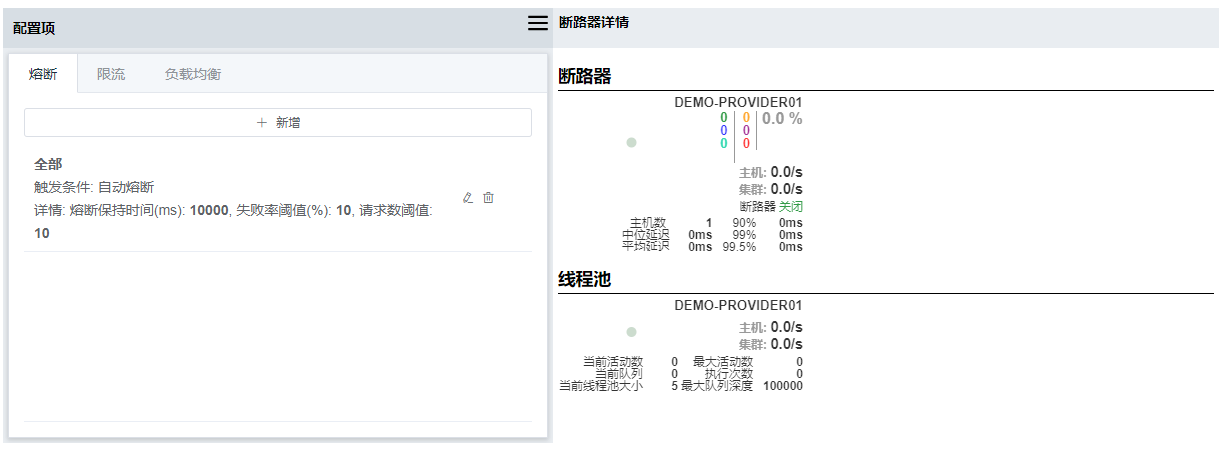Click the blue short-circuited count
The width and height of the screenshot is (1226, 452).
point(723,131)
